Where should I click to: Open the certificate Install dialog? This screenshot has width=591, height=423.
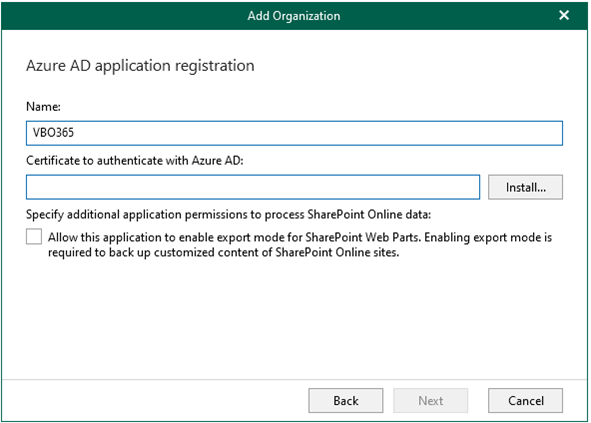pyautogui.click(x=525, y=187)
